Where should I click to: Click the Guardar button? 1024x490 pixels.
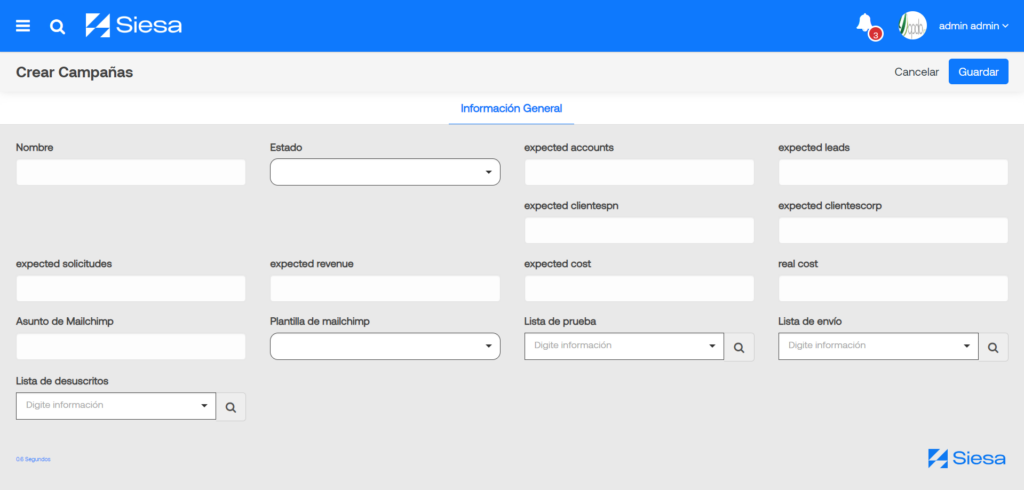tap(978, 72)
